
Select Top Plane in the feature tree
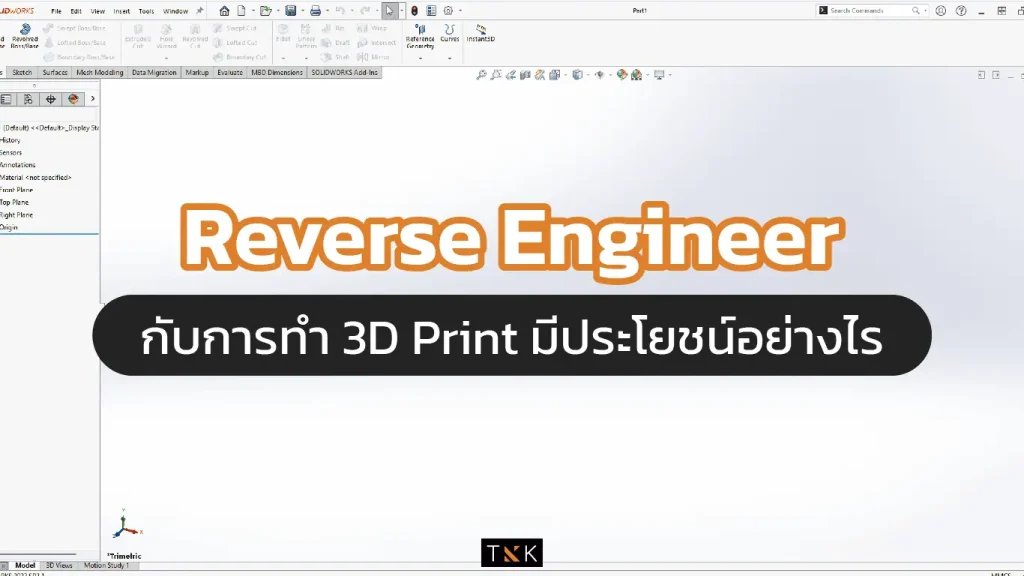16,202
